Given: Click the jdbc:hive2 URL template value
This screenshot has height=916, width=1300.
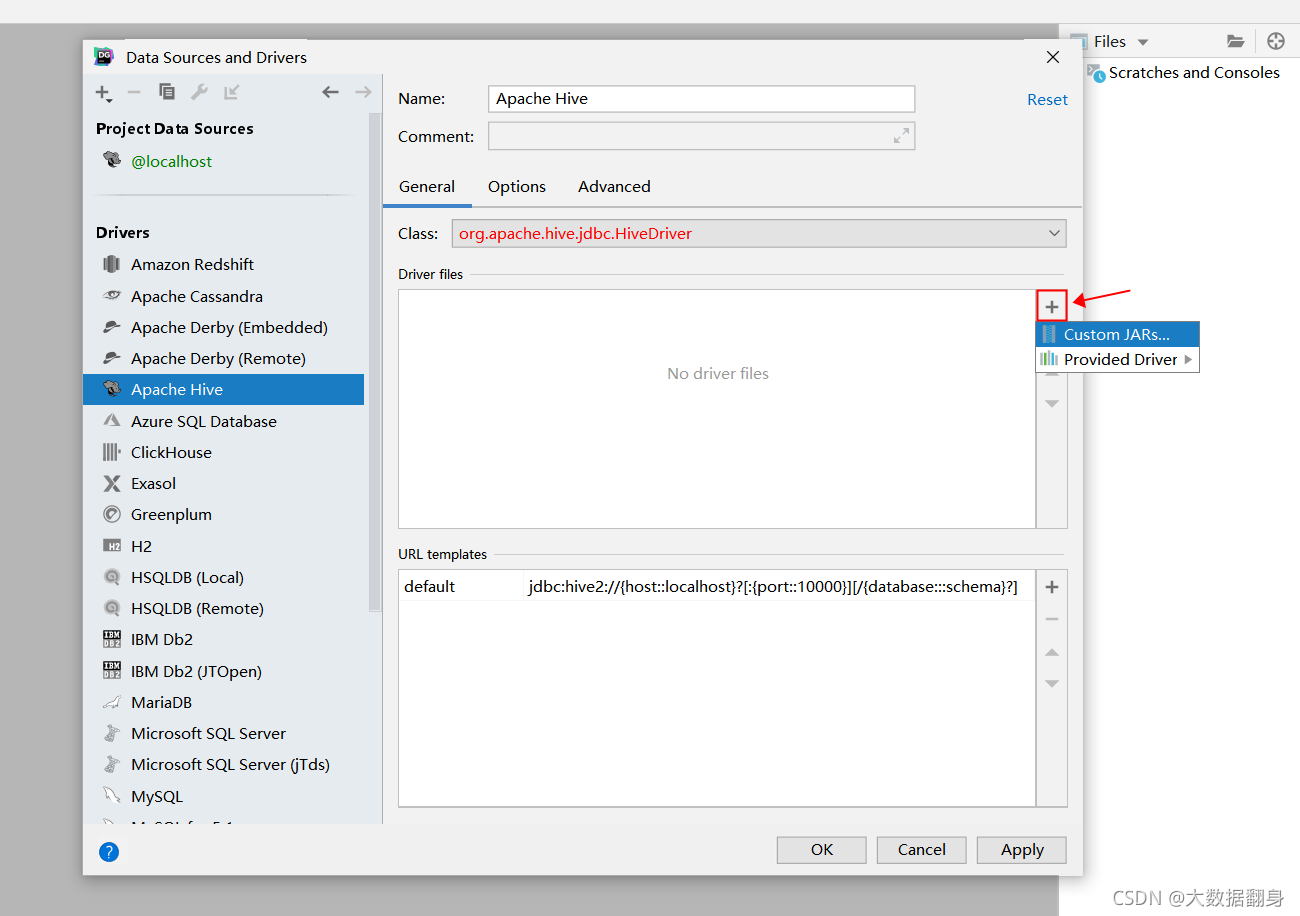Looking at the screenshot, I should (x=773, y=587).
